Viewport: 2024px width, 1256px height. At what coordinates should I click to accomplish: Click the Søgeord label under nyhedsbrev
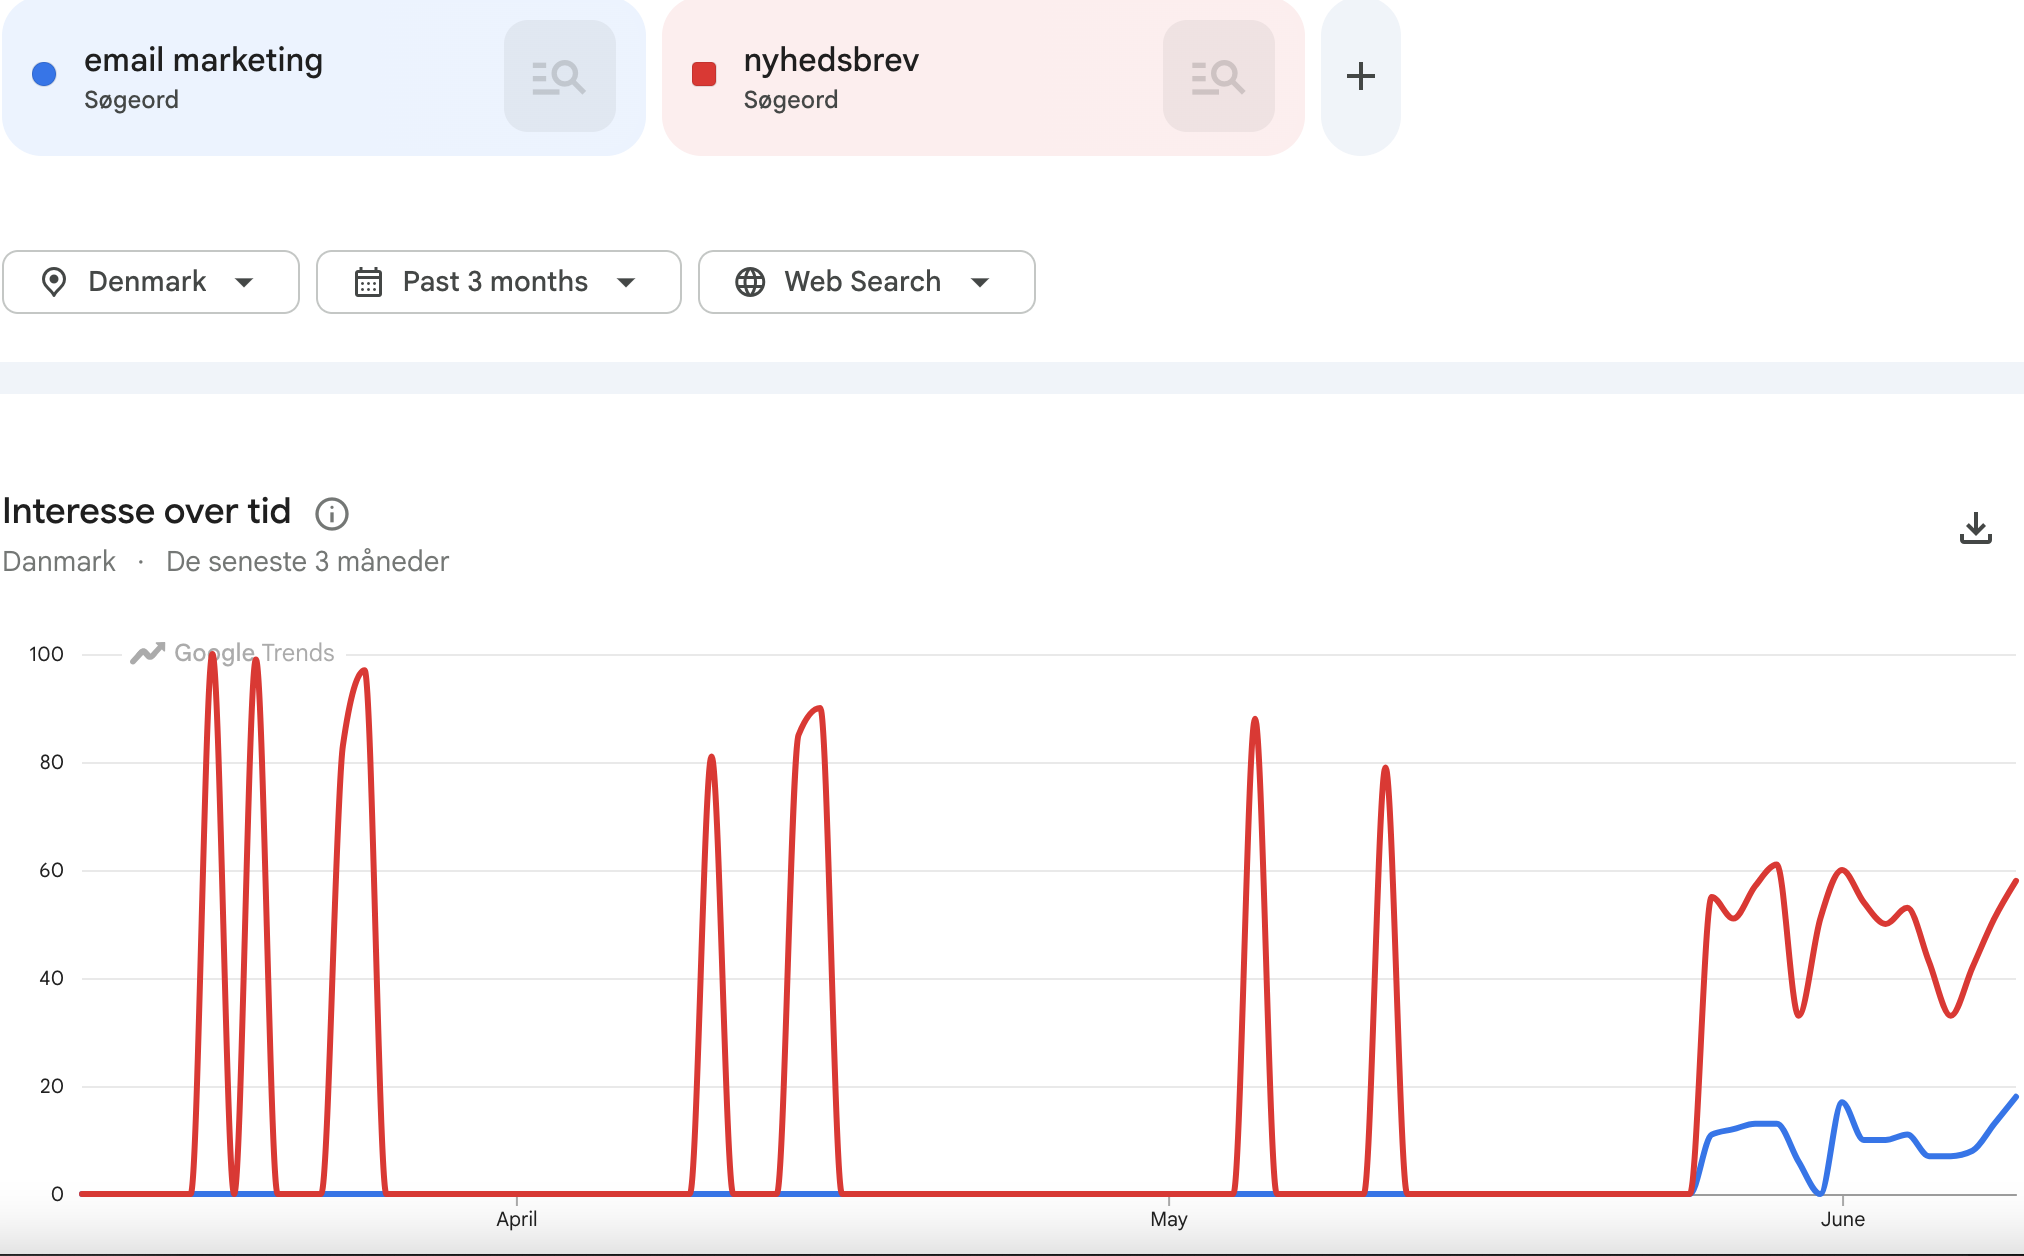tap(791, 100)
